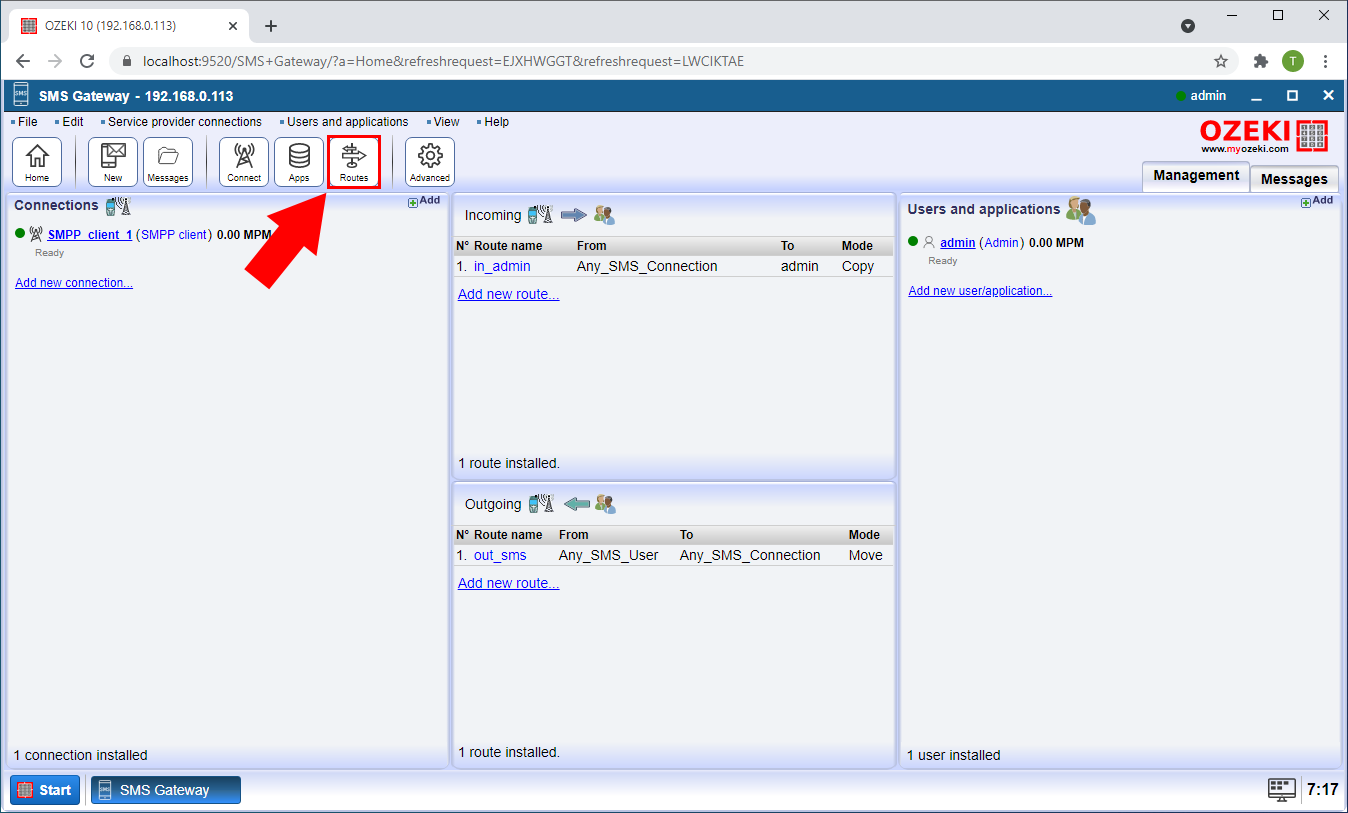Open the Routes configuration via toolbar icon
This screenshot has height=813, width=1348.
pos(354,161)
